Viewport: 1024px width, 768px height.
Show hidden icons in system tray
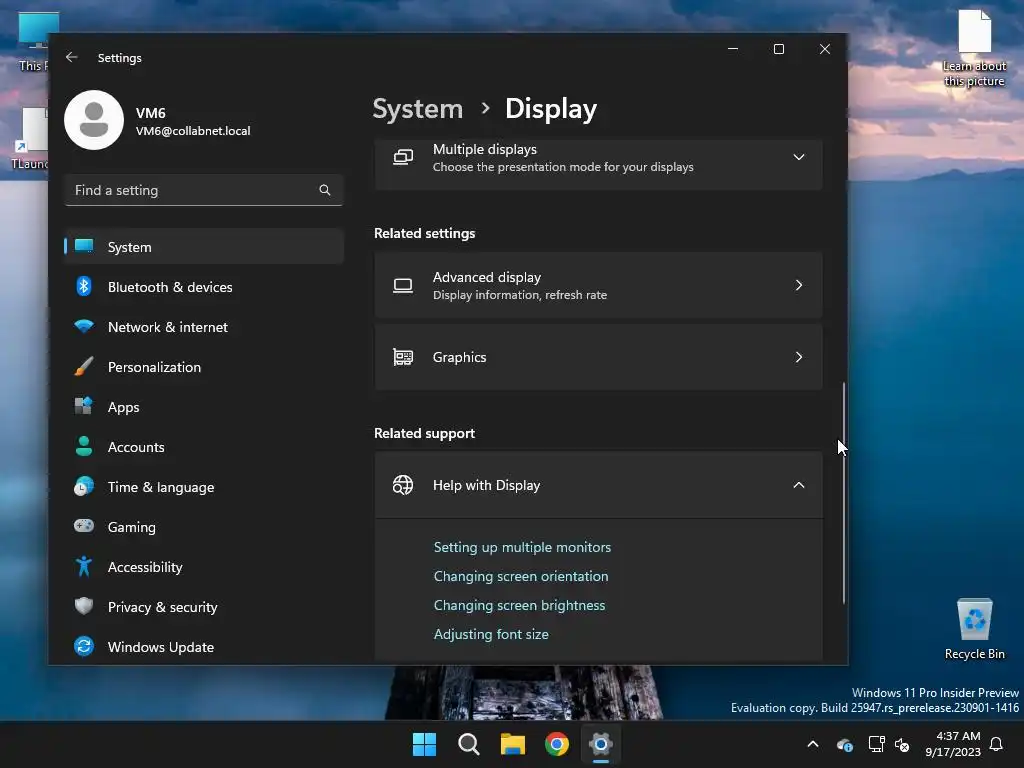click(813, 744)
